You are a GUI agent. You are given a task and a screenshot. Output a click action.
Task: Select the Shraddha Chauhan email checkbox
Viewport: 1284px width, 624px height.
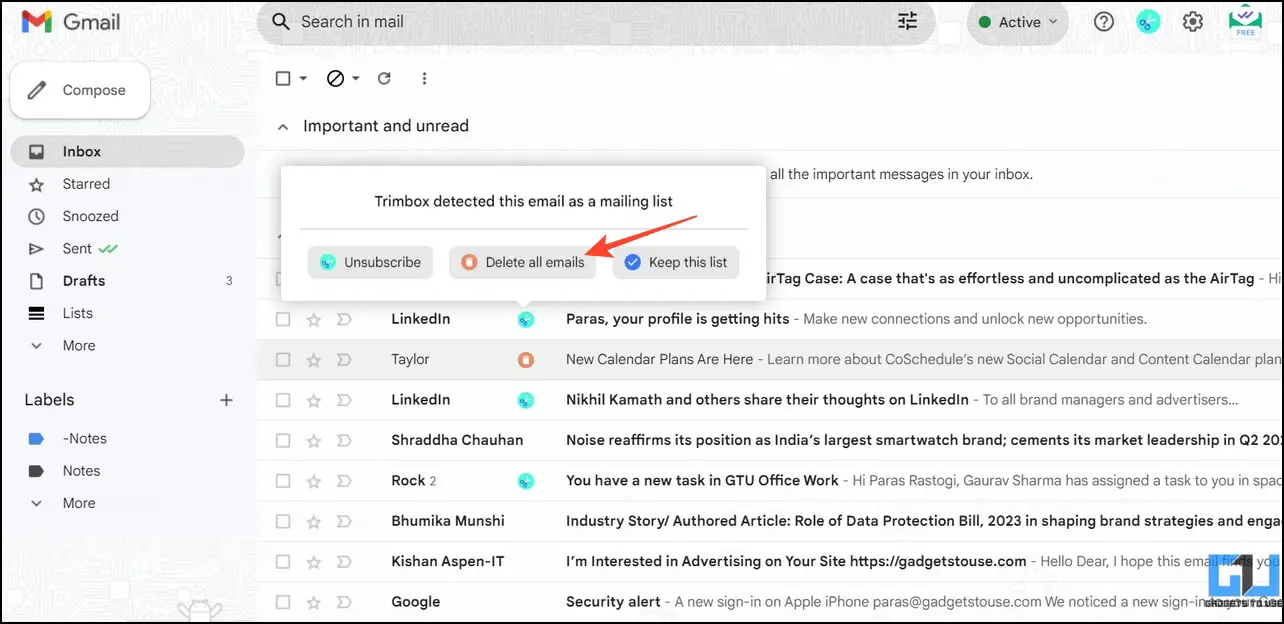(283, 441)
